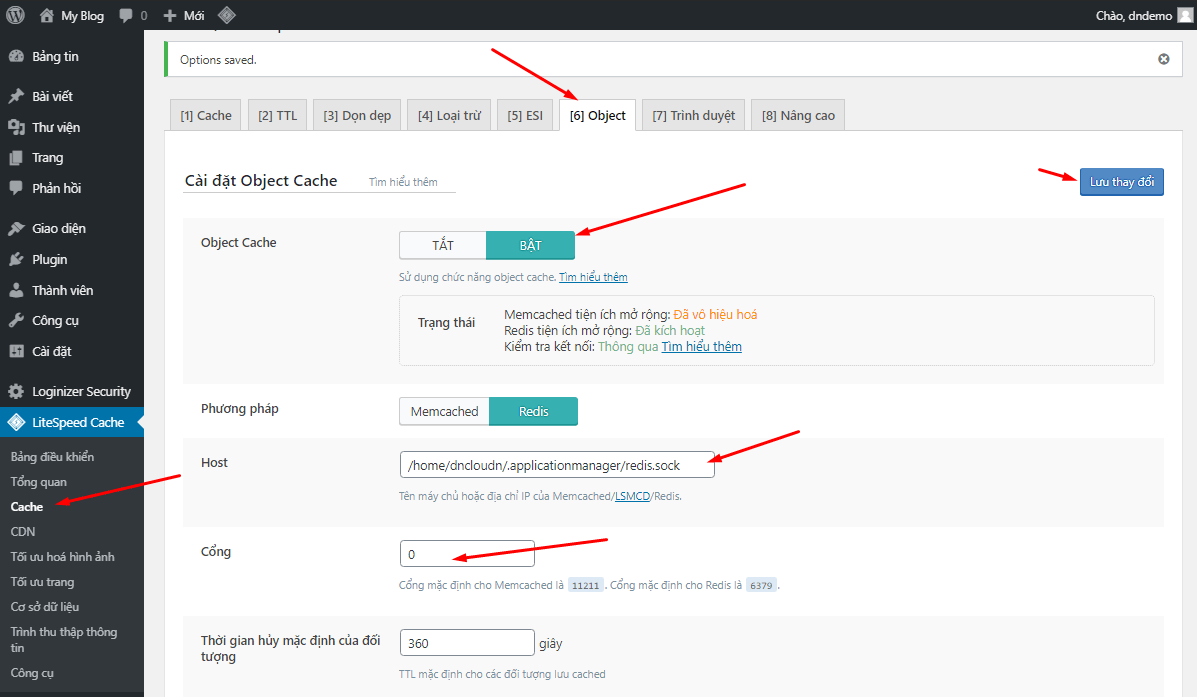Open Tìm hiểu thêm in connection test status
Viewport: 1197px width, 697px height.
[702, 347]
